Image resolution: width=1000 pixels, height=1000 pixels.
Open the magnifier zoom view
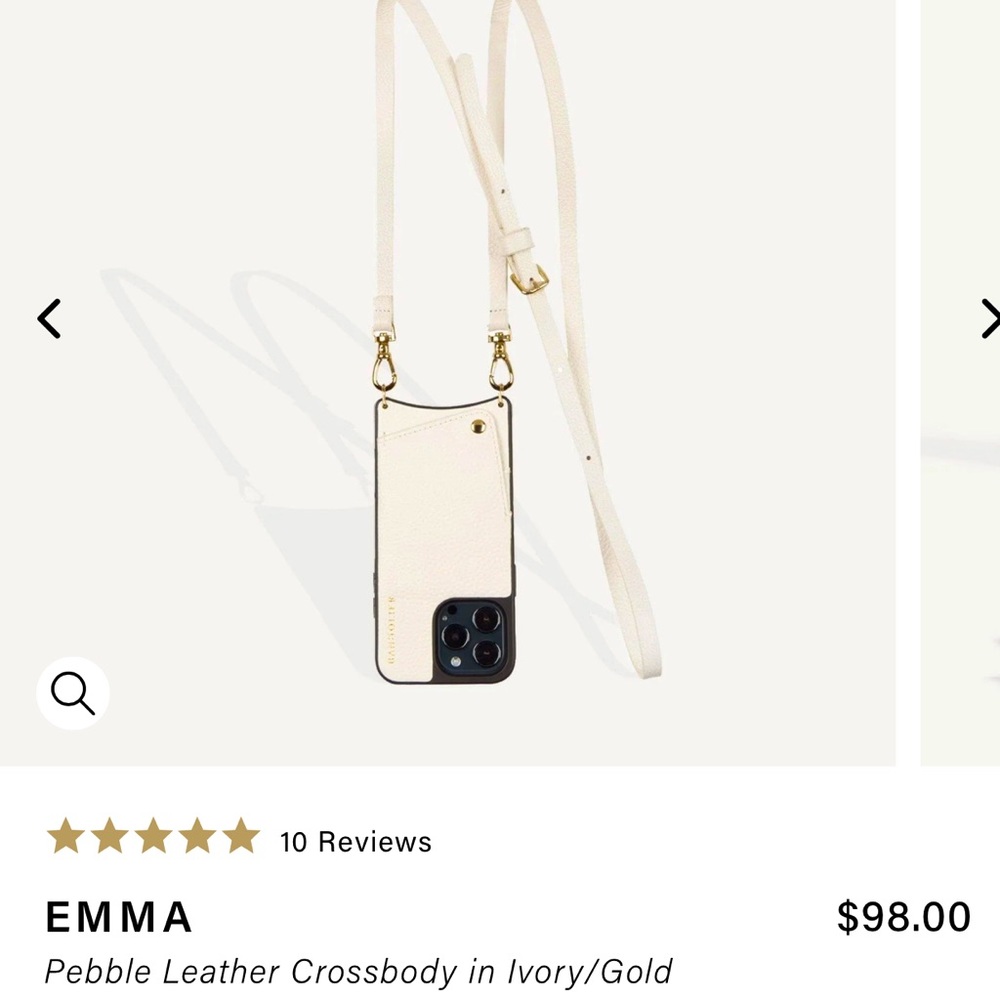(73, 693)
